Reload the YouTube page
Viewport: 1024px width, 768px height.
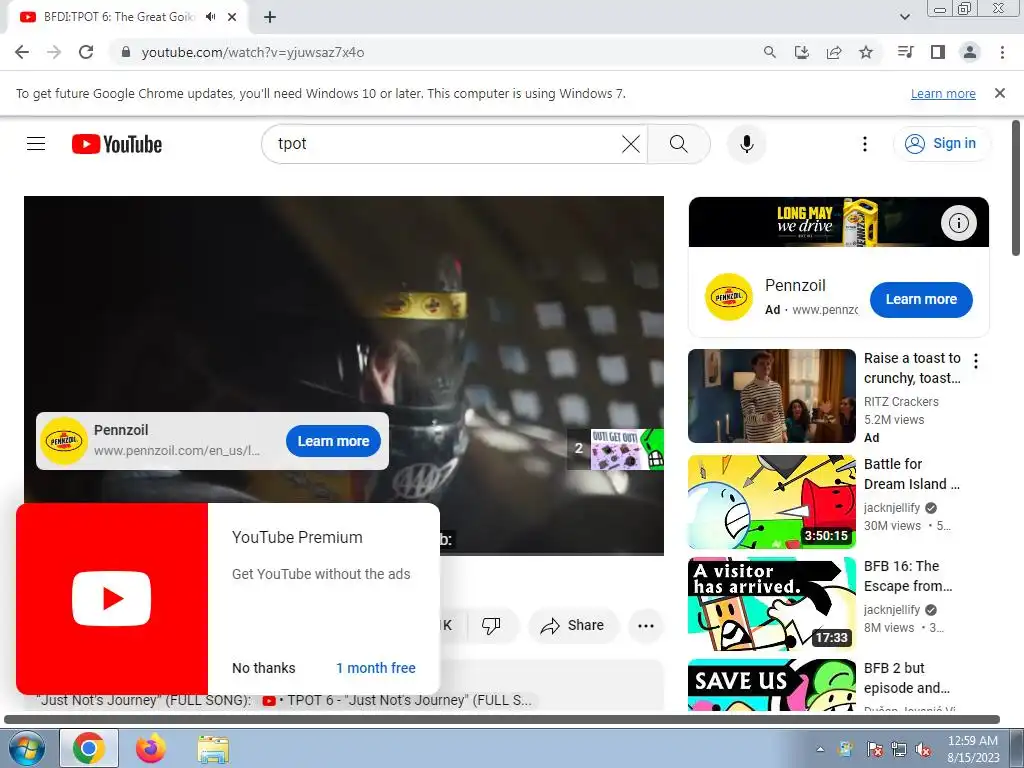click(x=86, y=52)
